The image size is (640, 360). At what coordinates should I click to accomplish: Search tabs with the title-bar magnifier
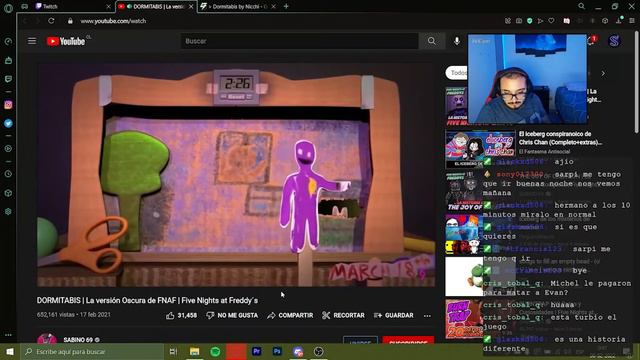tap(581, 6)
